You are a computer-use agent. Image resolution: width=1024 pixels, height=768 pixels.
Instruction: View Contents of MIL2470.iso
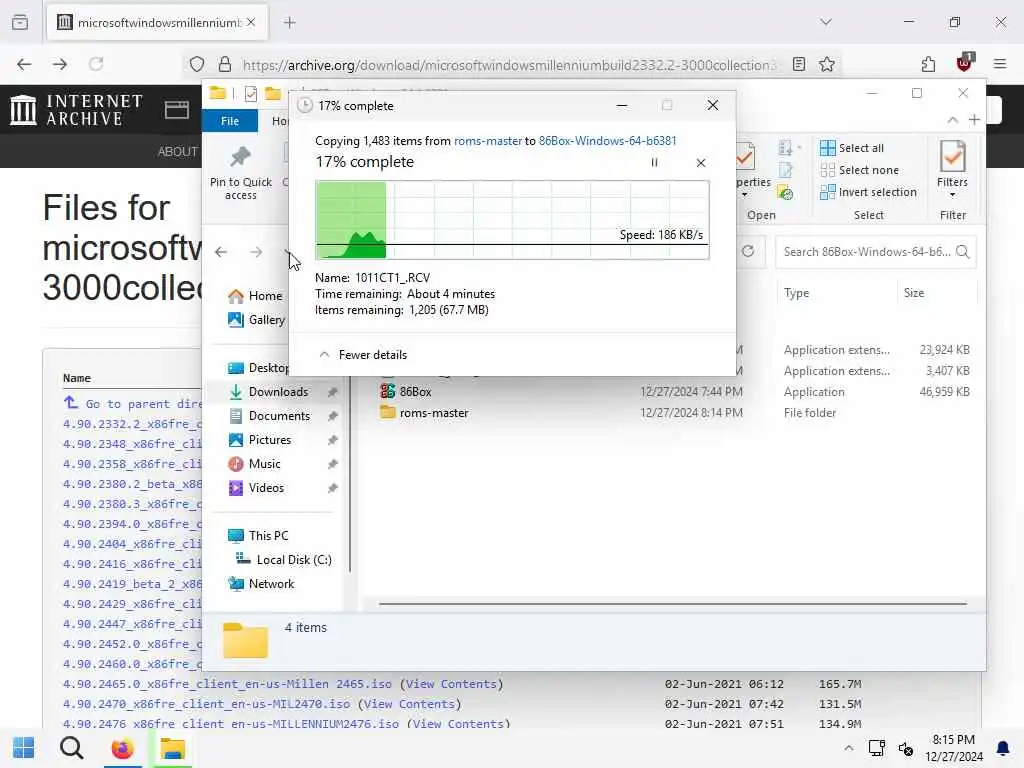409,704
